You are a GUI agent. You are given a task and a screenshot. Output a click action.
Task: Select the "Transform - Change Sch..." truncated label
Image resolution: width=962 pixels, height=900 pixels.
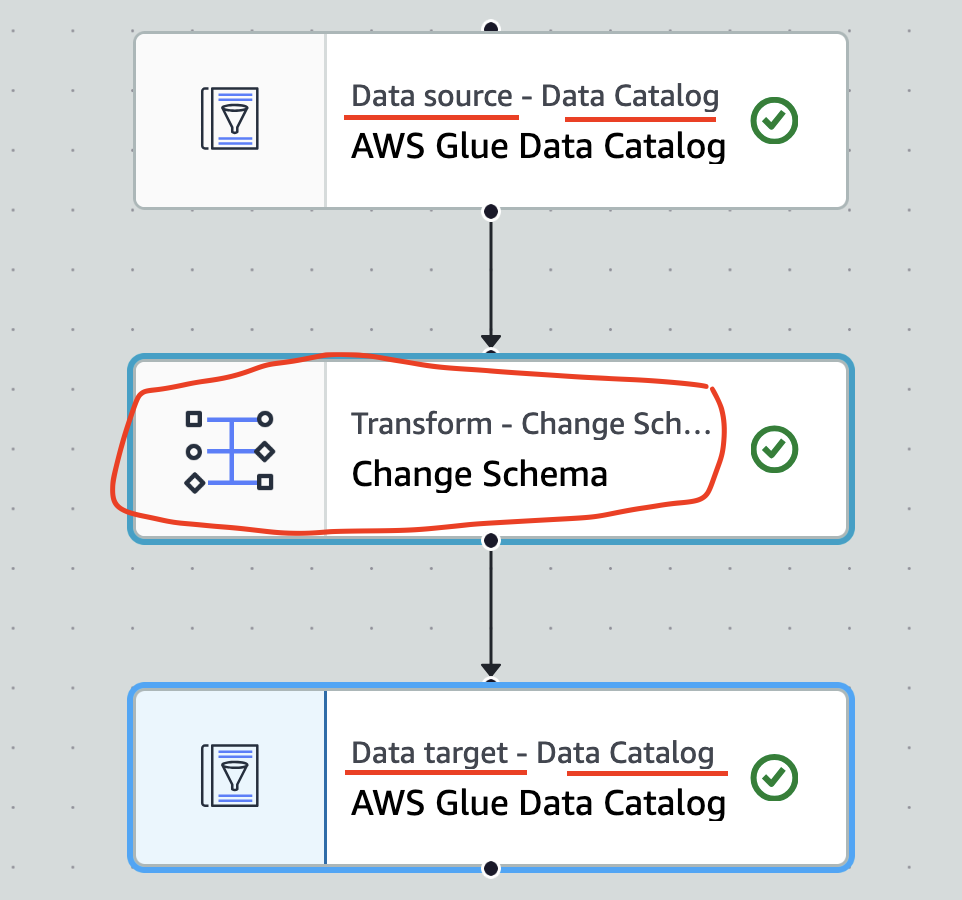[x=531, y=424]
